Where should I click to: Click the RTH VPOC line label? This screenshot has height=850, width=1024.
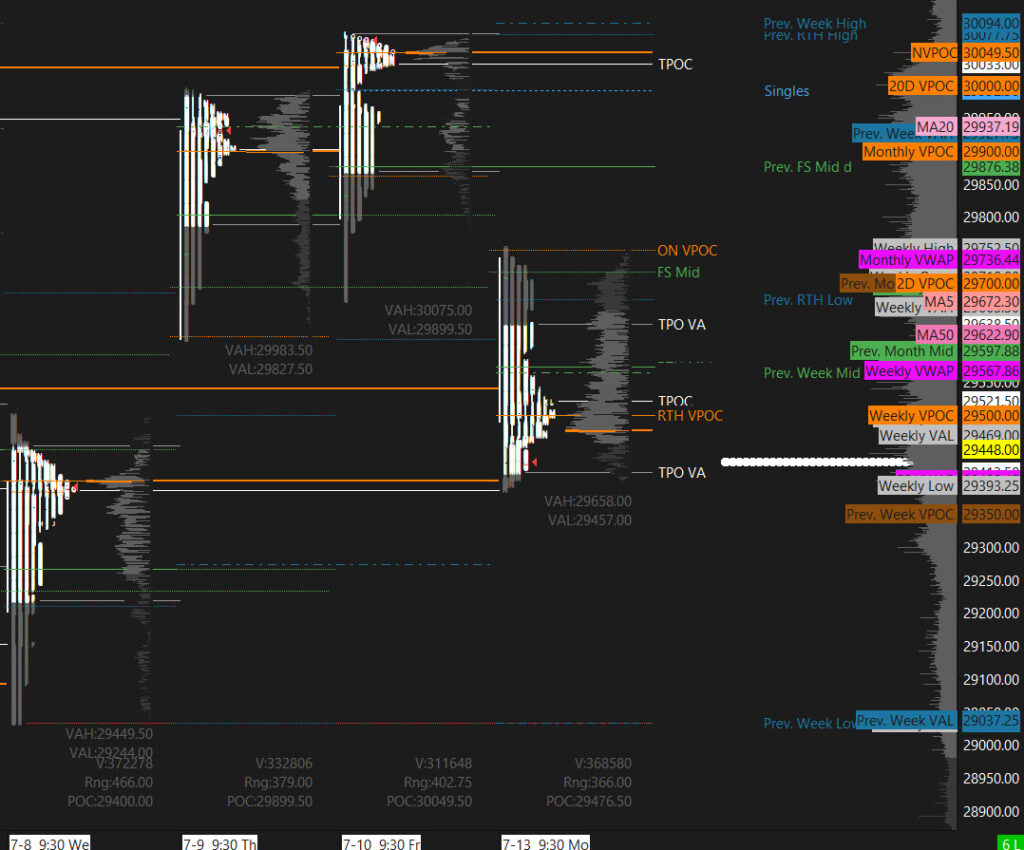click(690, 416)
